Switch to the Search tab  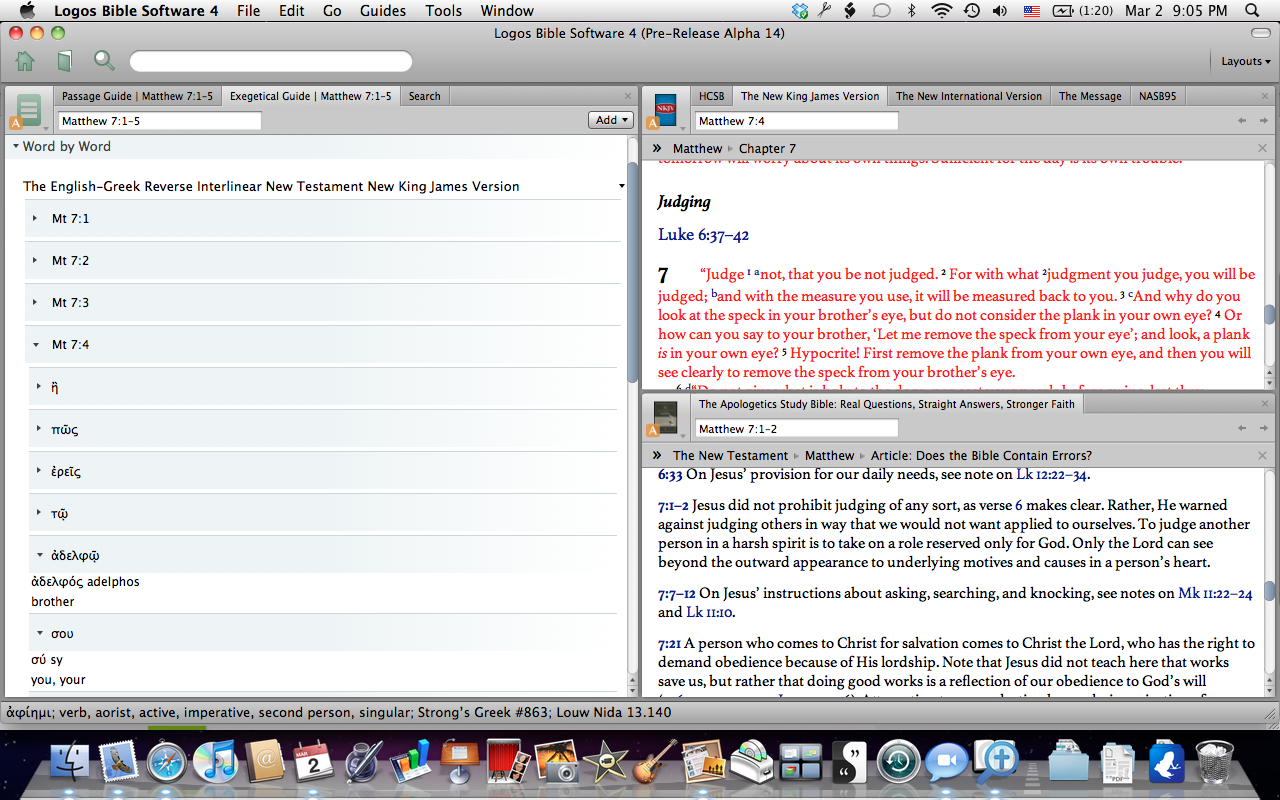(424, 96)
